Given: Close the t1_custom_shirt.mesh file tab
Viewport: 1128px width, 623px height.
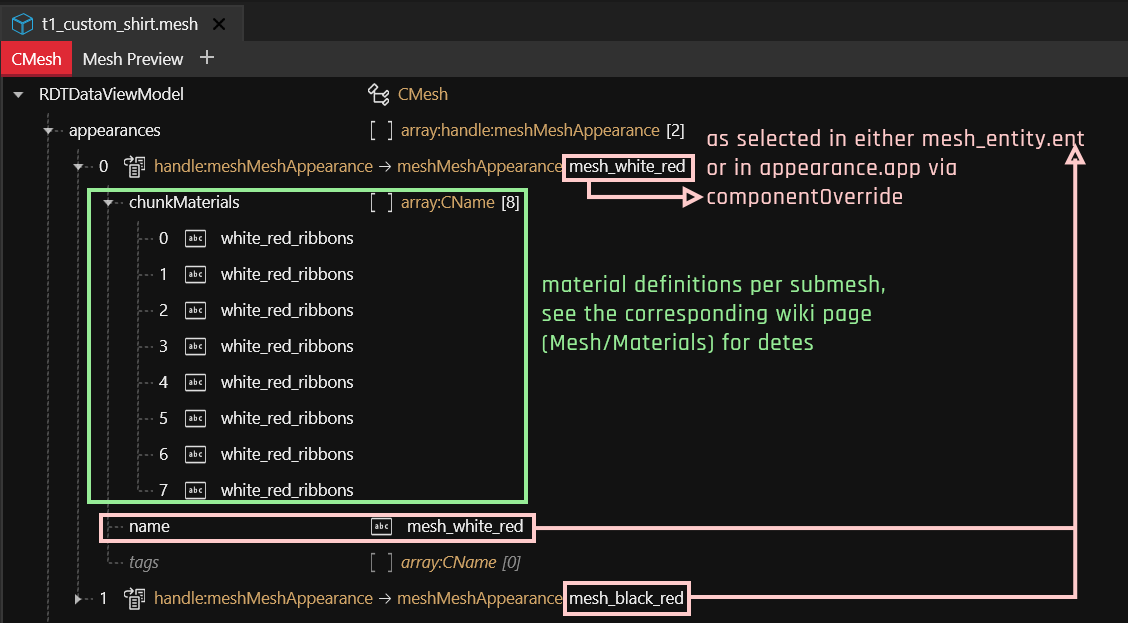Looking at the screenshot, I should coord(220,24).
